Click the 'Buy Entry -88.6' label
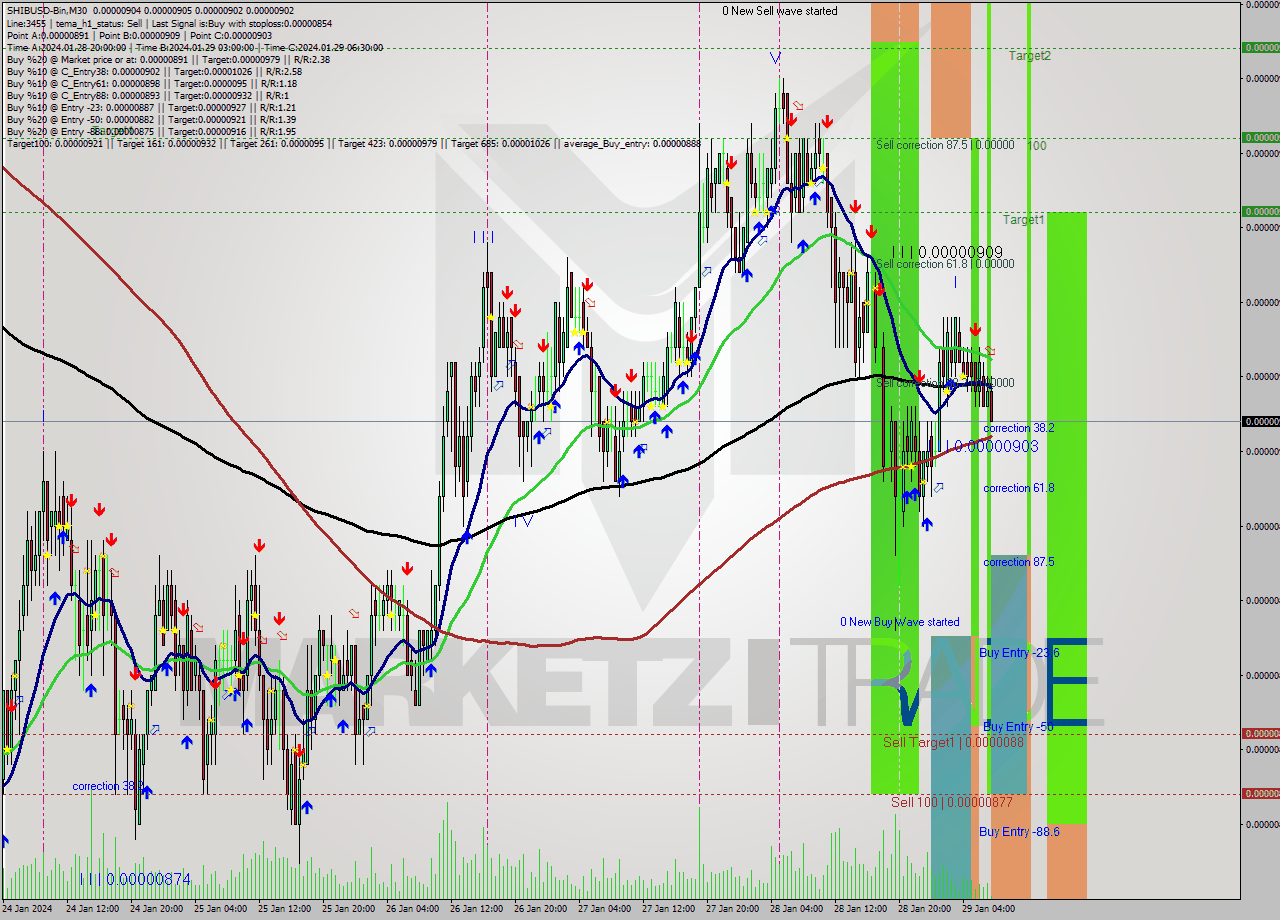 [x=1019, y=831]
